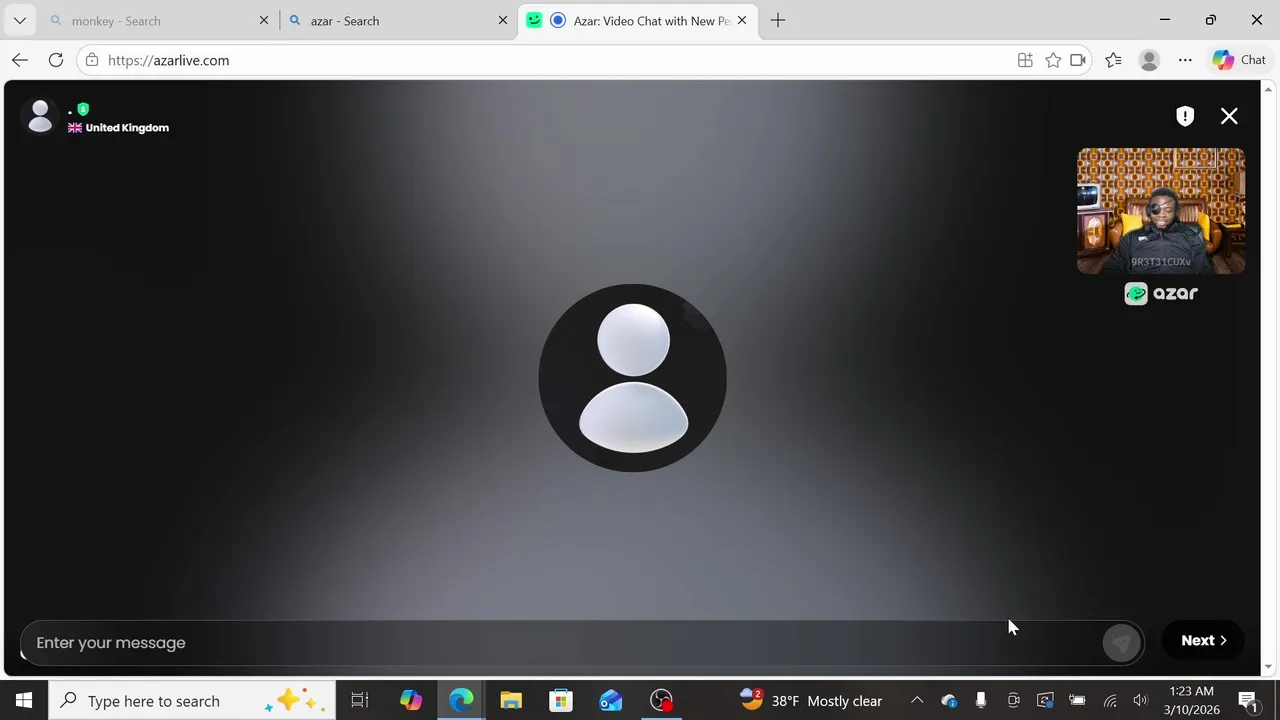Launch Copilot from the taskbar

pyautogui.click(x=411, y=701)
